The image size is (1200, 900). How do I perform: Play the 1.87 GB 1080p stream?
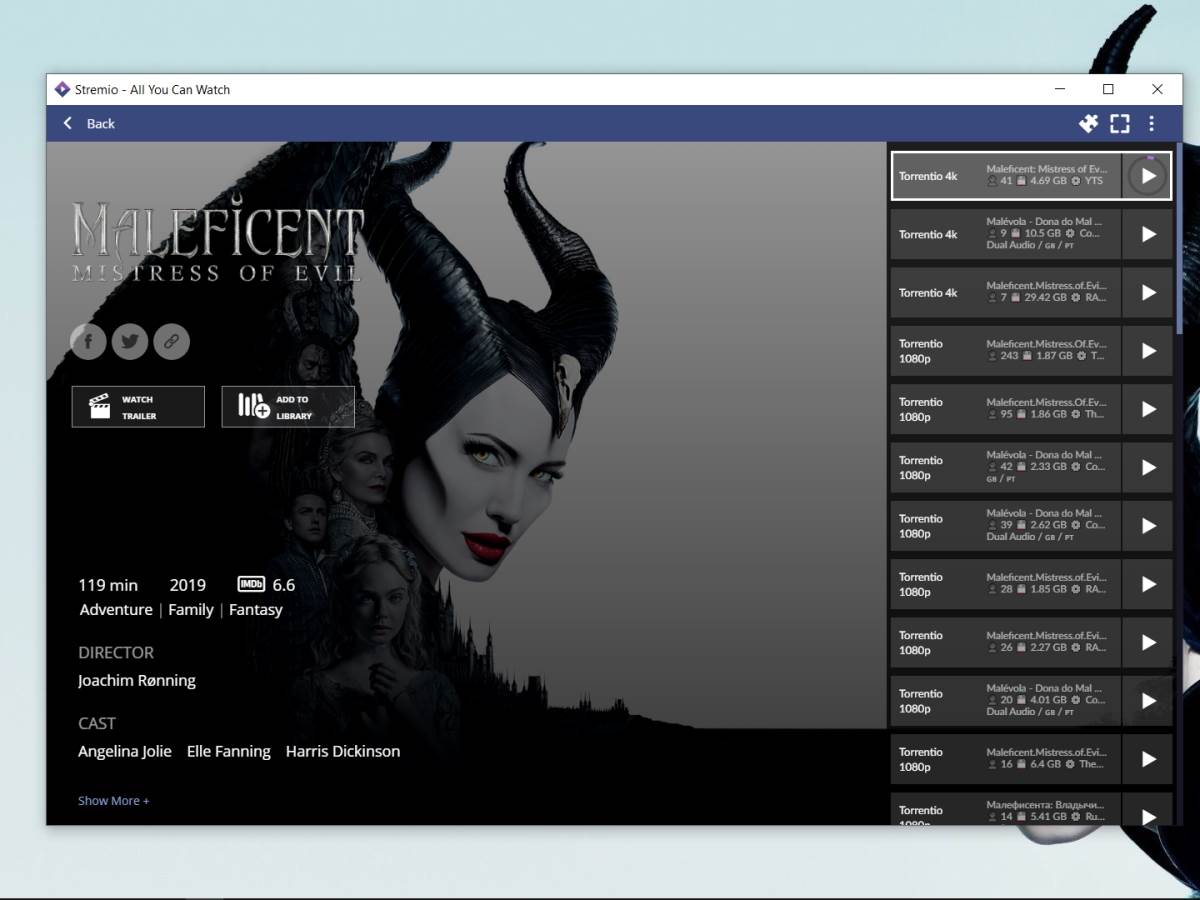[x=1148, y=351]
